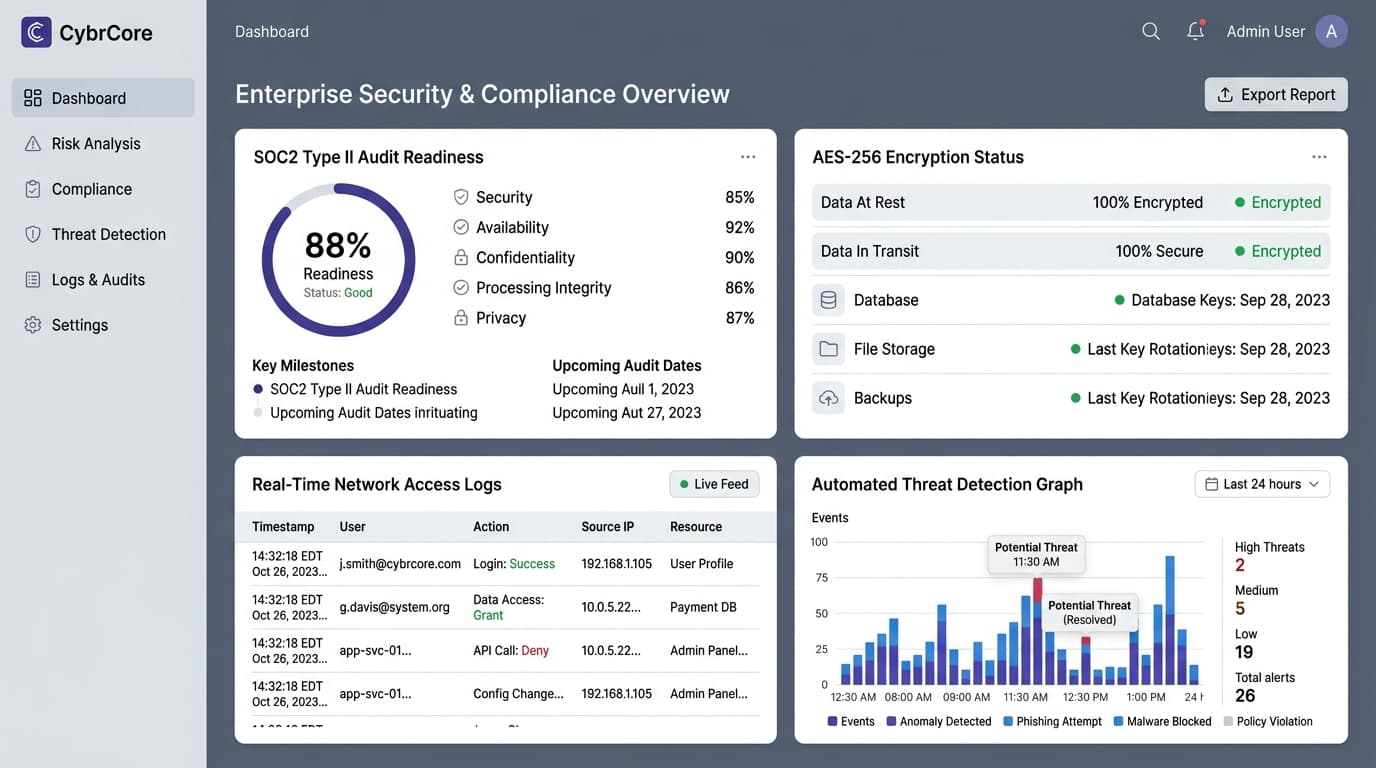
Task: Open the Last 24 hours time range dropdown
Action: point(1262,484)
